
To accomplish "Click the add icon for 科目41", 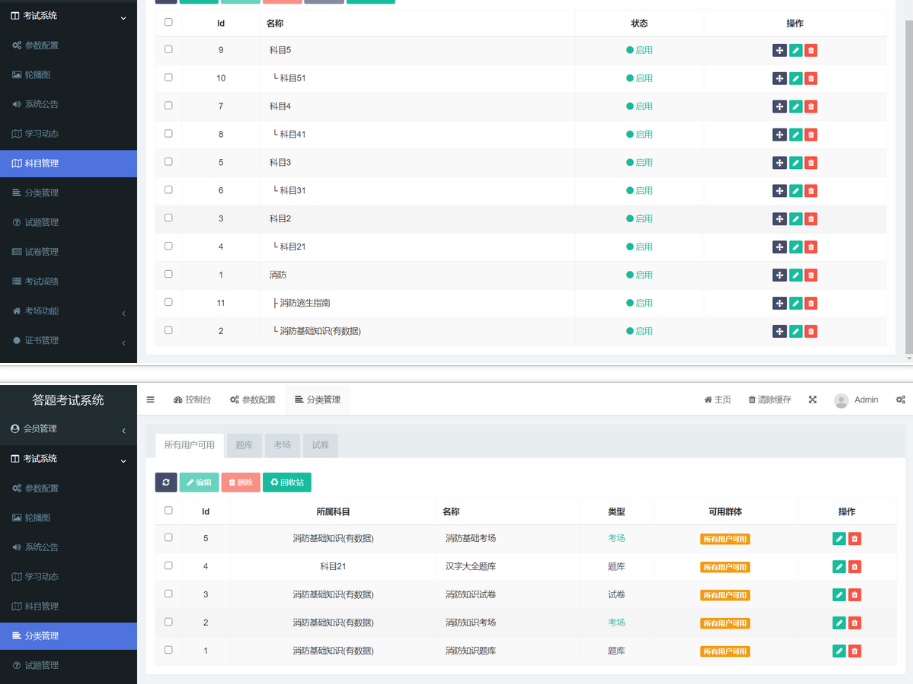I will point(779,134).
